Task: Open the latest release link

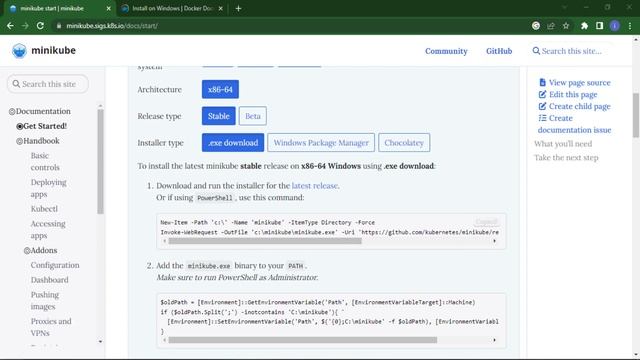Action: 314,186
